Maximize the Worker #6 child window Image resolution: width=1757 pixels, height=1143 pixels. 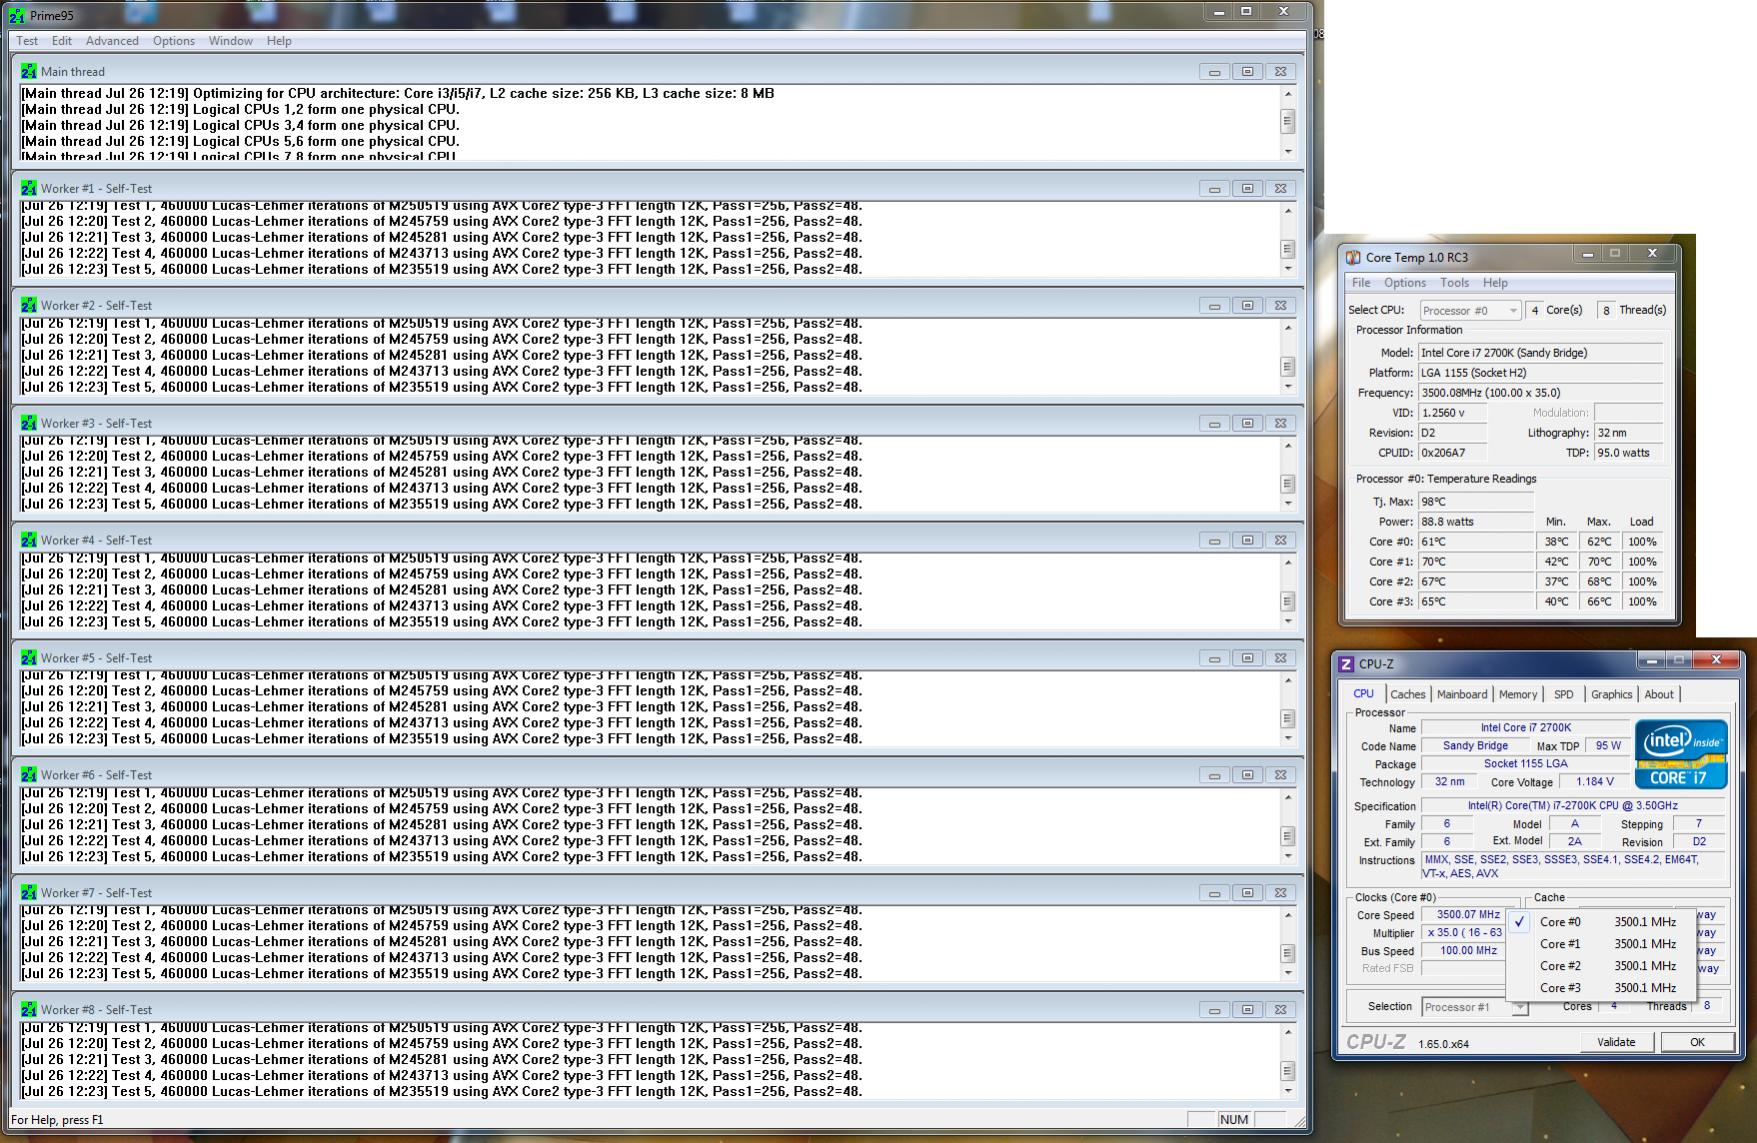pos(1247,776)
